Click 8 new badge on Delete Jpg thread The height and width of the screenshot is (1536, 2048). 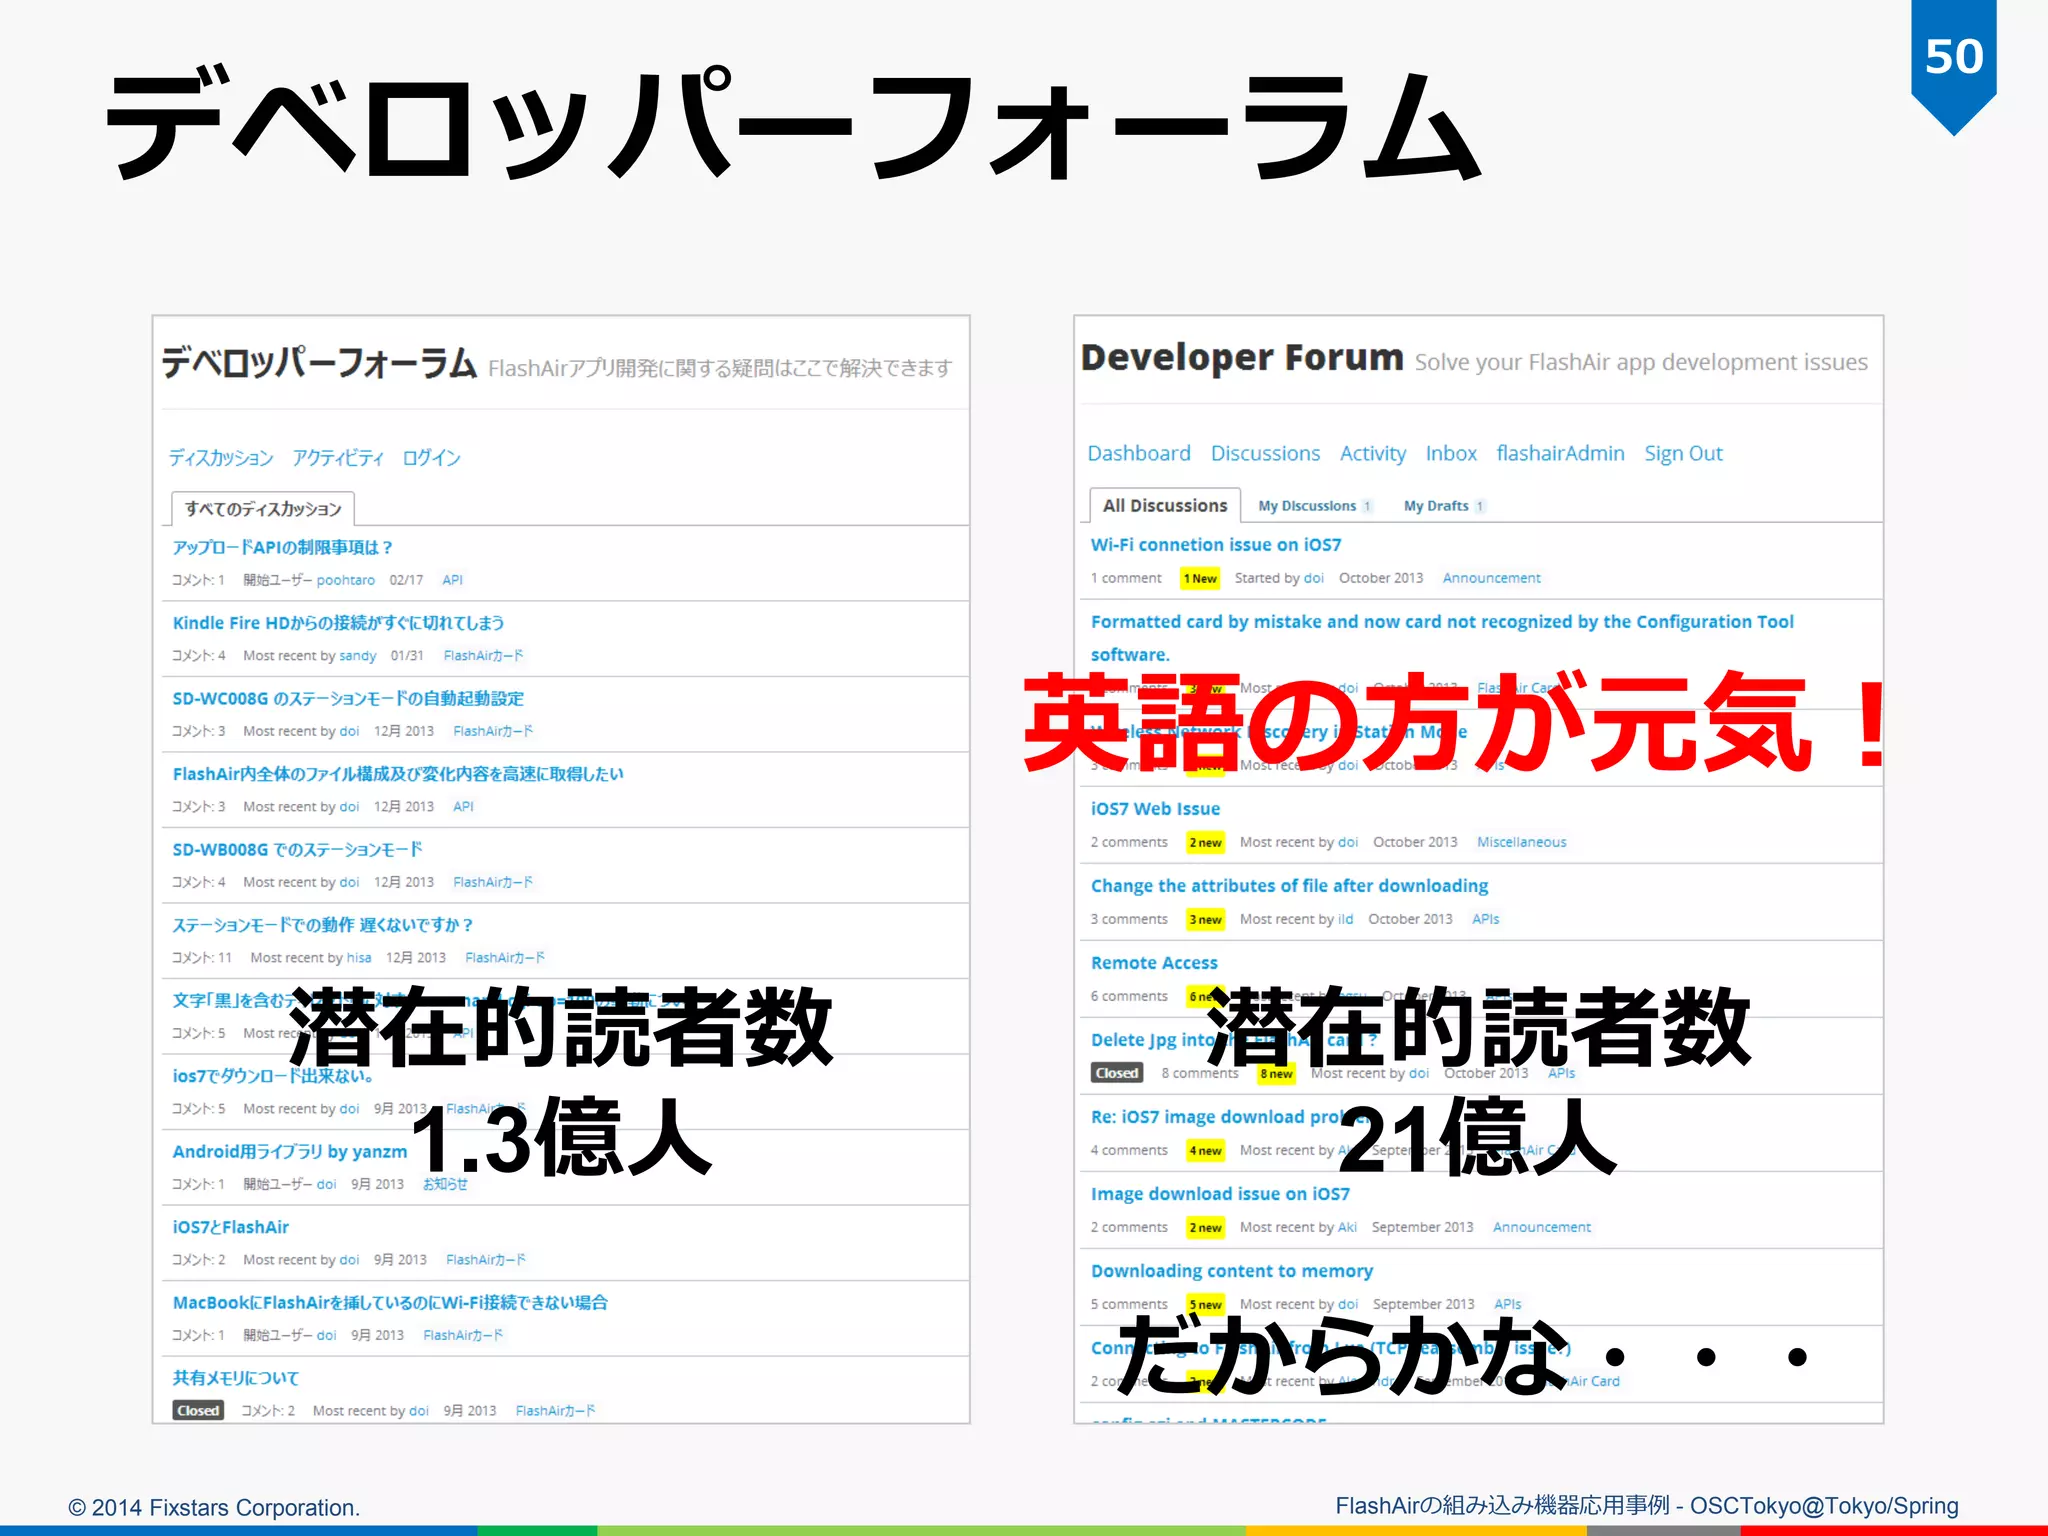[x=1276, y=1073]
